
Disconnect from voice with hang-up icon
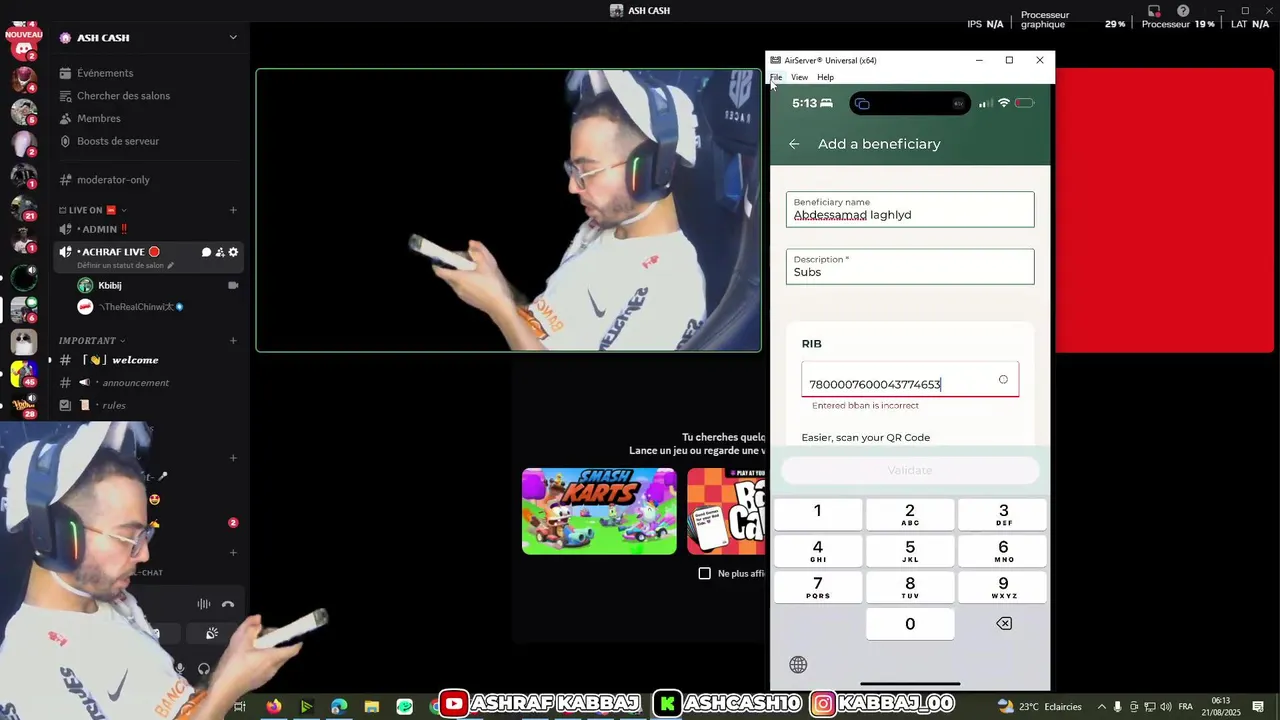click(x=228, y=604)
